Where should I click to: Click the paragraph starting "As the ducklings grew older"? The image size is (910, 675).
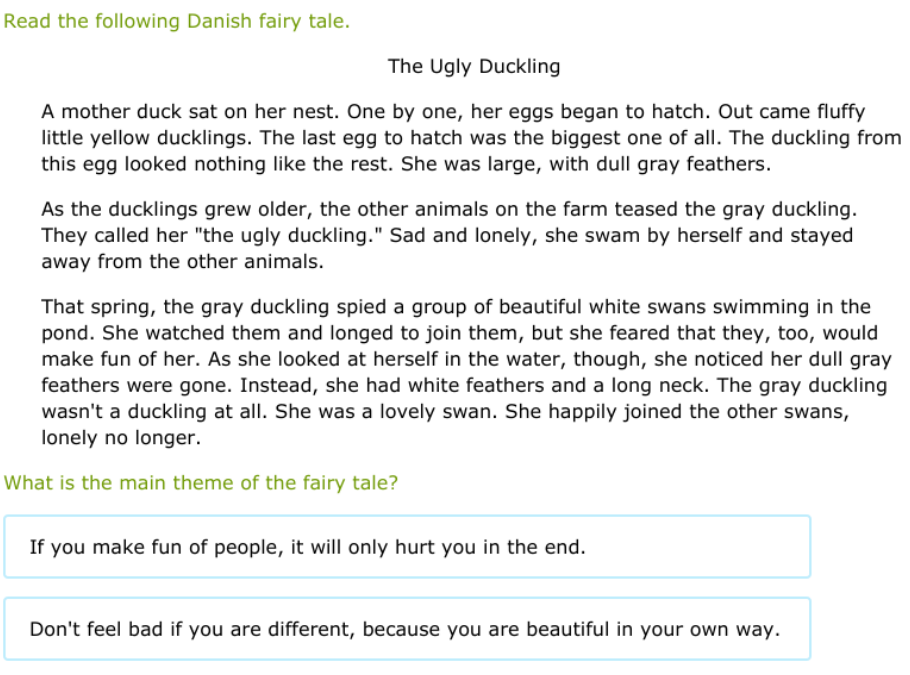pyautogui.click(x=448, y=236)
